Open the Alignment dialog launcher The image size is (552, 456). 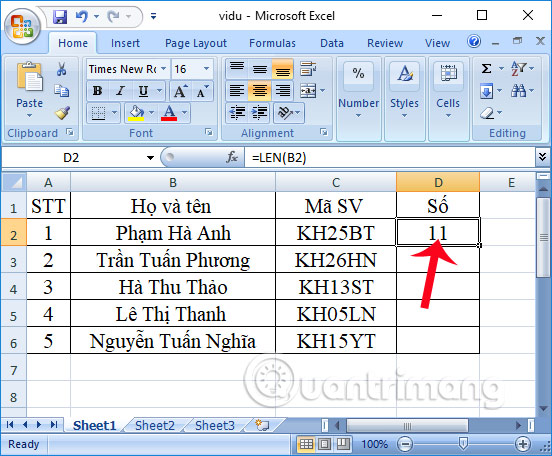[x=324, y=132]
